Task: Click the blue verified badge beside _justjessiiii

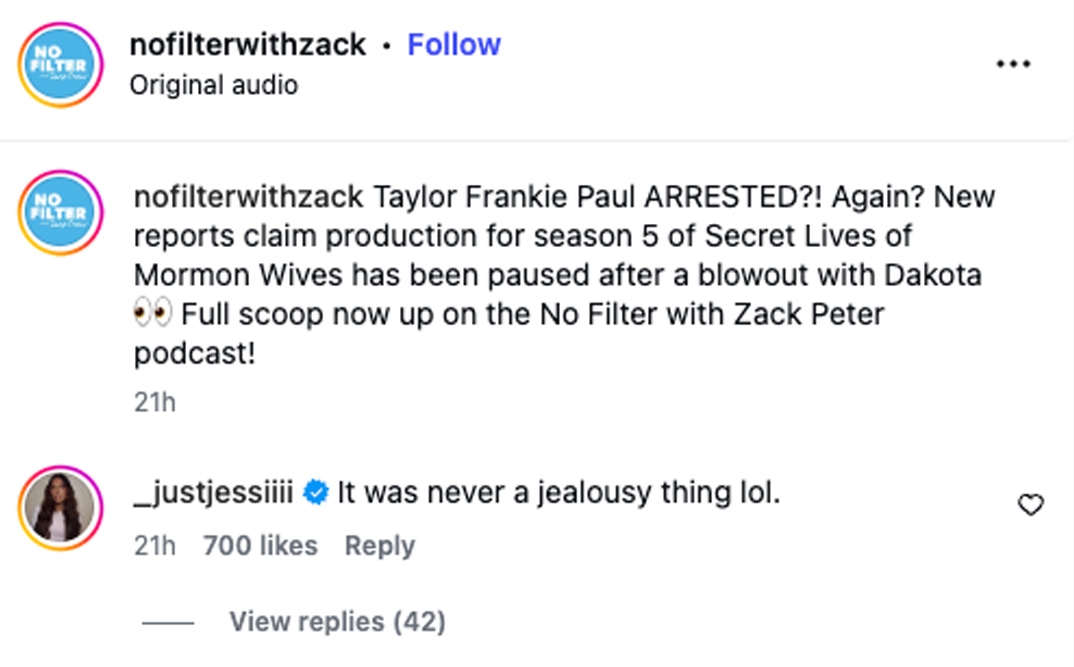Action: click(316, 490)
